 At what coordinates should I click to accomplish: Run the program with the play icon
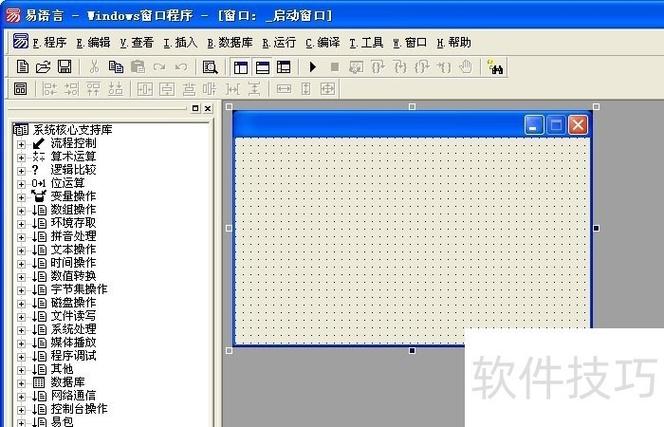(313, 67)
